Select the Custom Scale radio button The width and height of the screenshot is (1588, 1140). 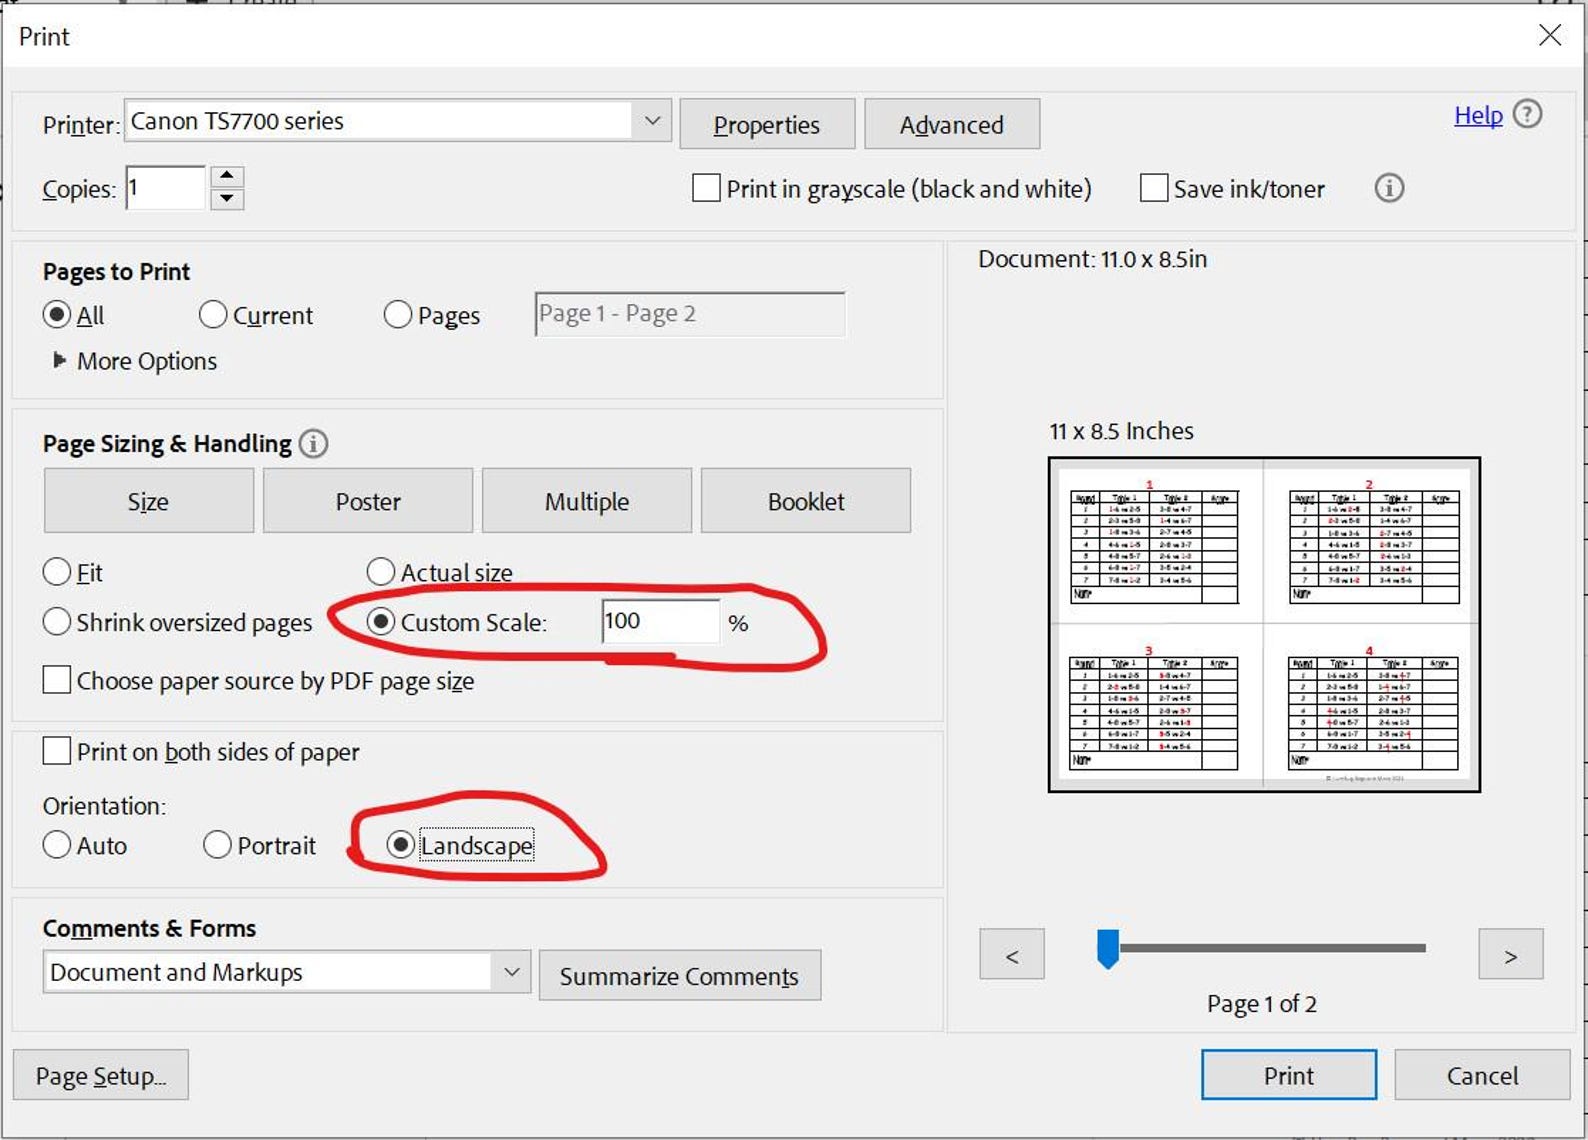click(x=381, y=622)
